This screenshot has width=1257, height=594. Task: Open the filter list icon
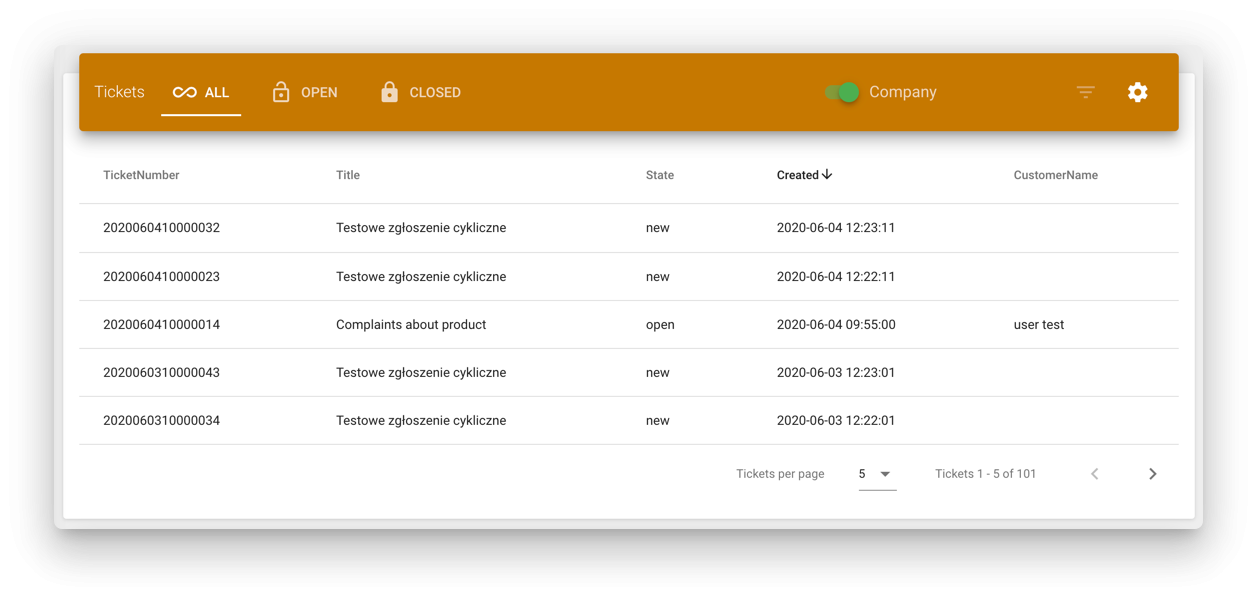point(1085,92)
